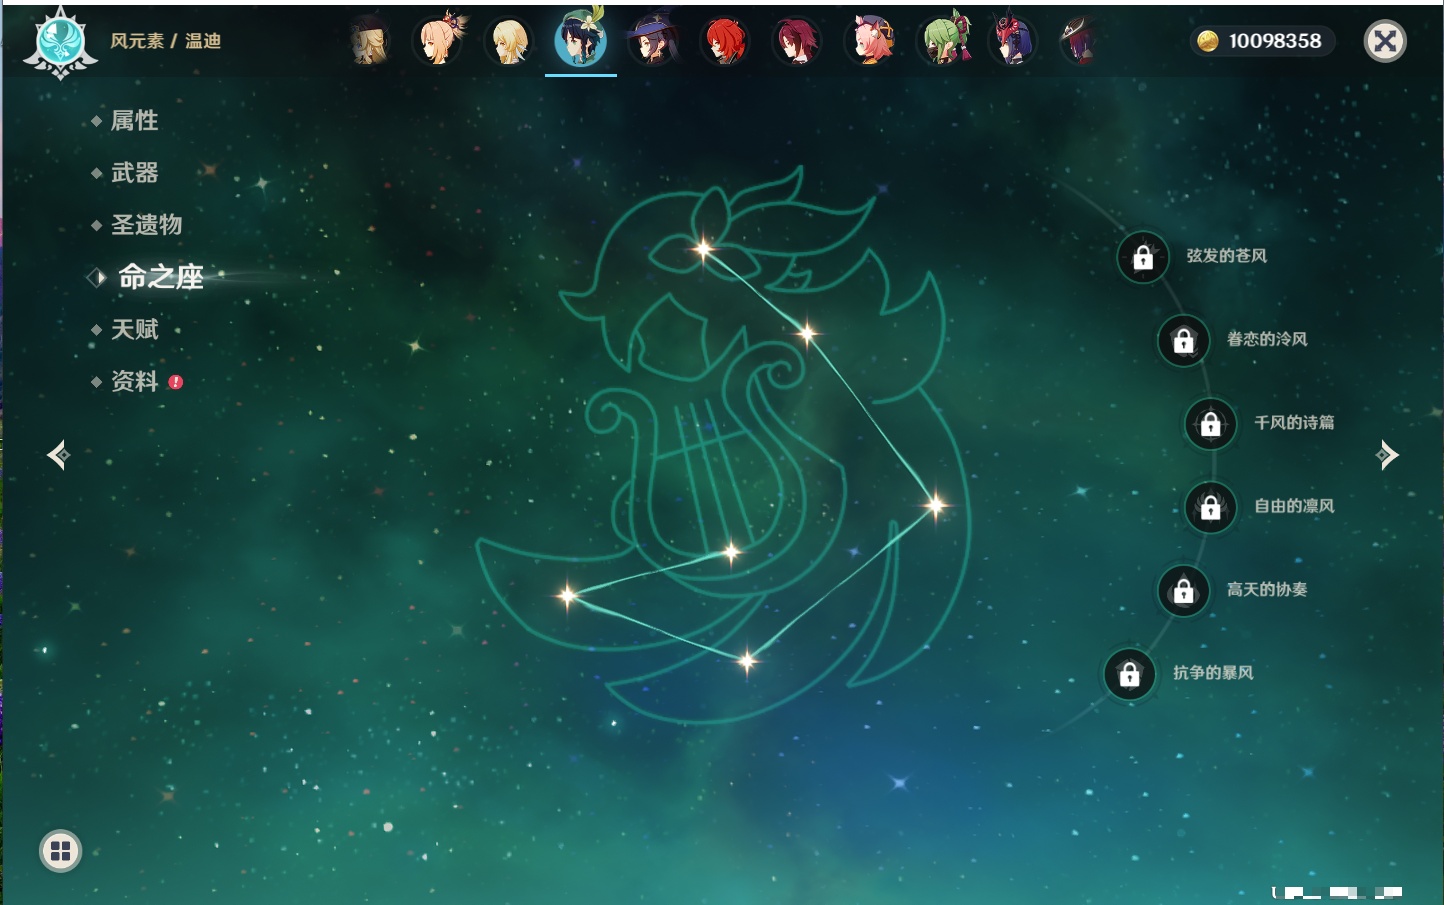The height and width of the screenshot is (905, 1444).
Task: Choose the pink-haired Diona portrait
Action: (x=870, y=41)
